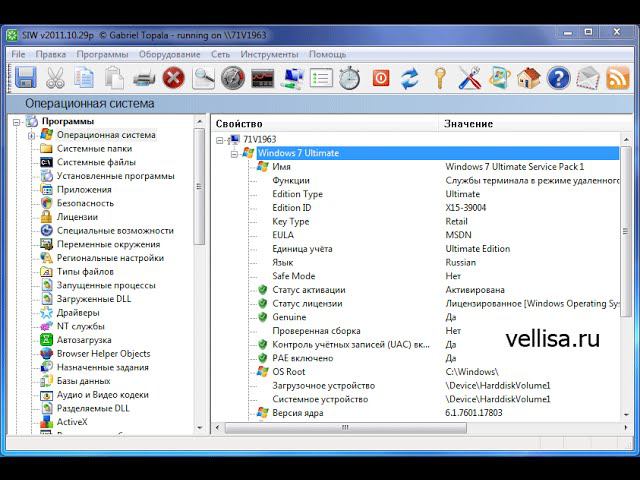
Task: Click the Save floppy disk toolbar icon
Action: point(26,77)
